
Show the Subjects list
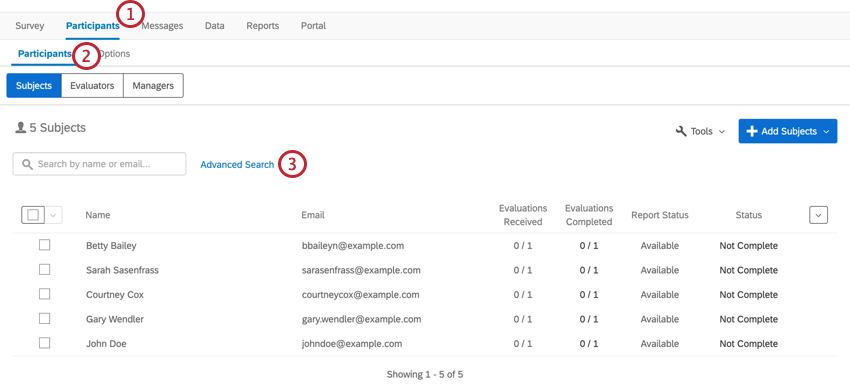click(x=34, y=86)
